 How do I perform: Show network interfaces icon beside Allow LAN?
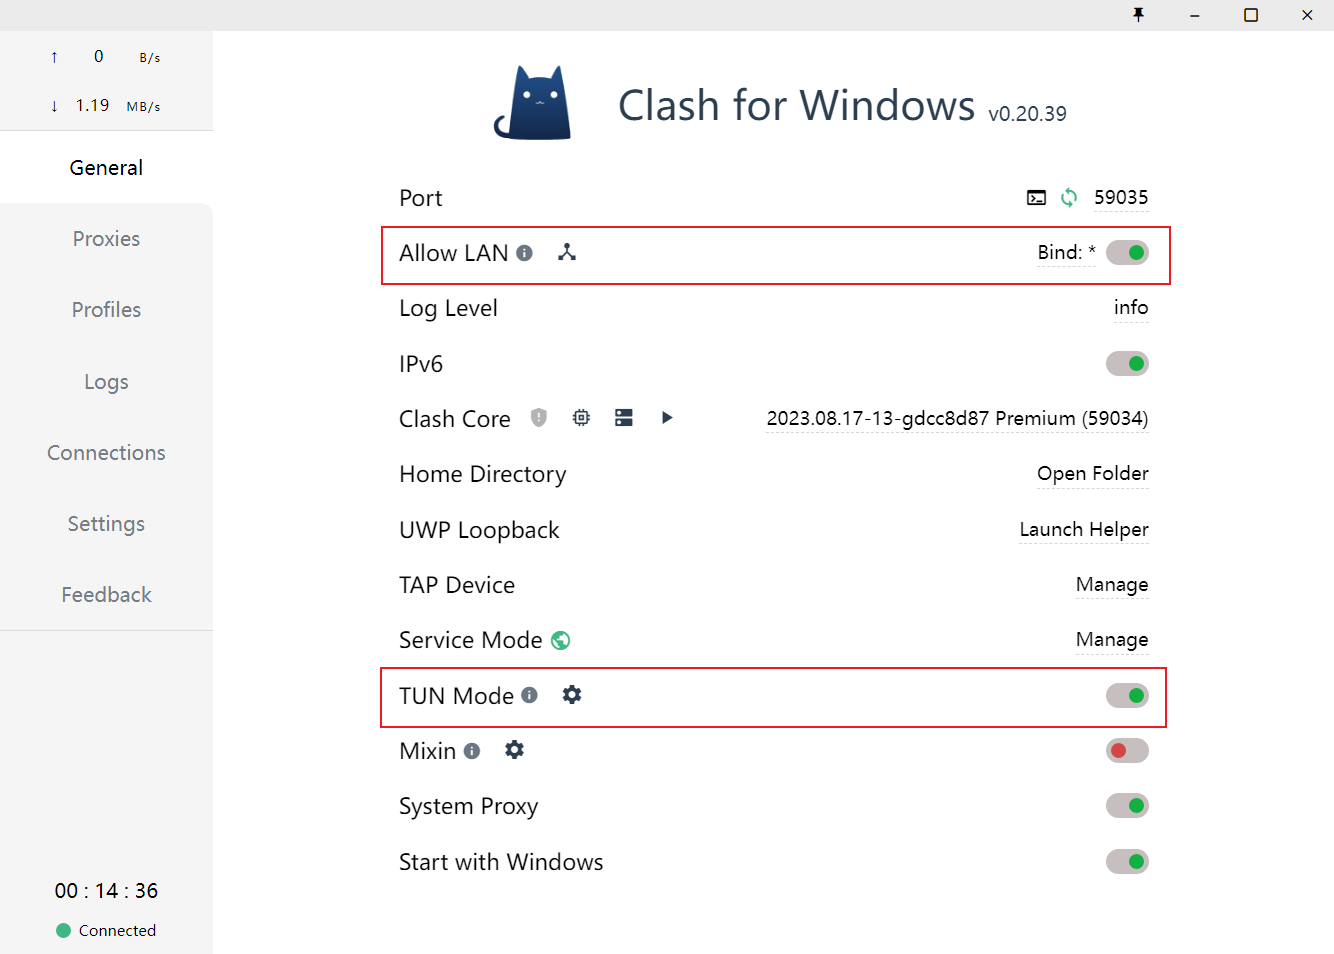[567, 252]
